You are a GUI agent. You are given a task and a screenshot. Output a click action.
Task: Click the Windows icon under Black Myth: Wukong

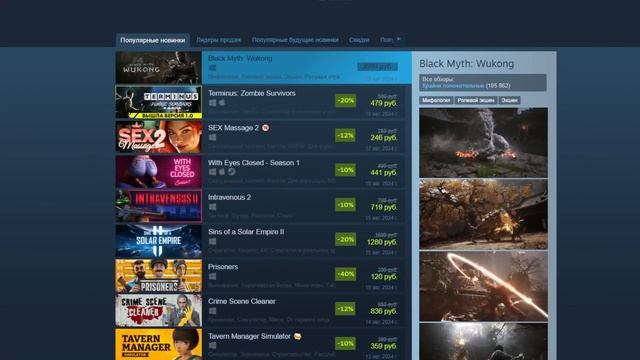(x=212, y=68)
